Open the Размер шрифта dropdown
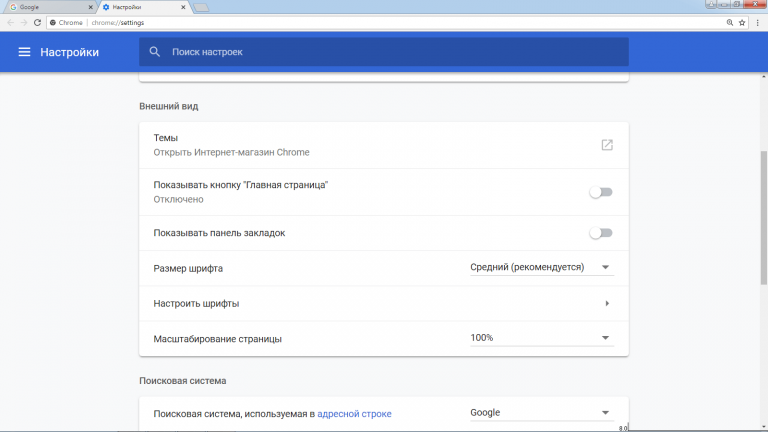The height and width of the screenshot is (432, 768). point(540,268)
